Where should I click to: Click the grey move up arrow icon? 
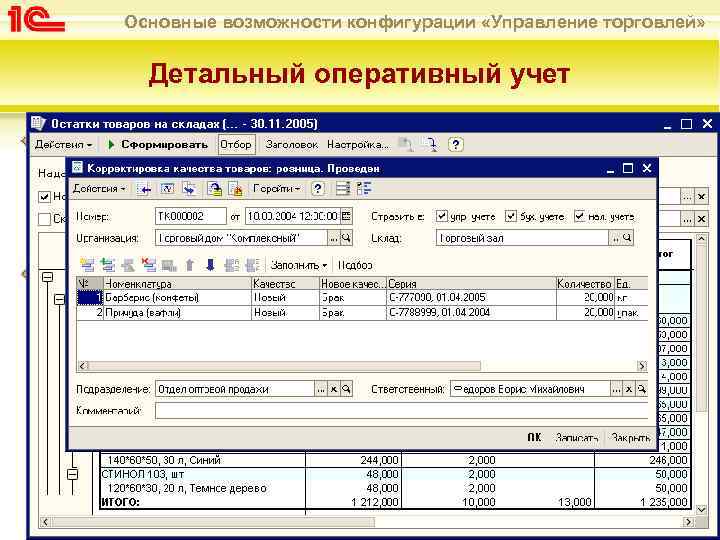point(190,265)
